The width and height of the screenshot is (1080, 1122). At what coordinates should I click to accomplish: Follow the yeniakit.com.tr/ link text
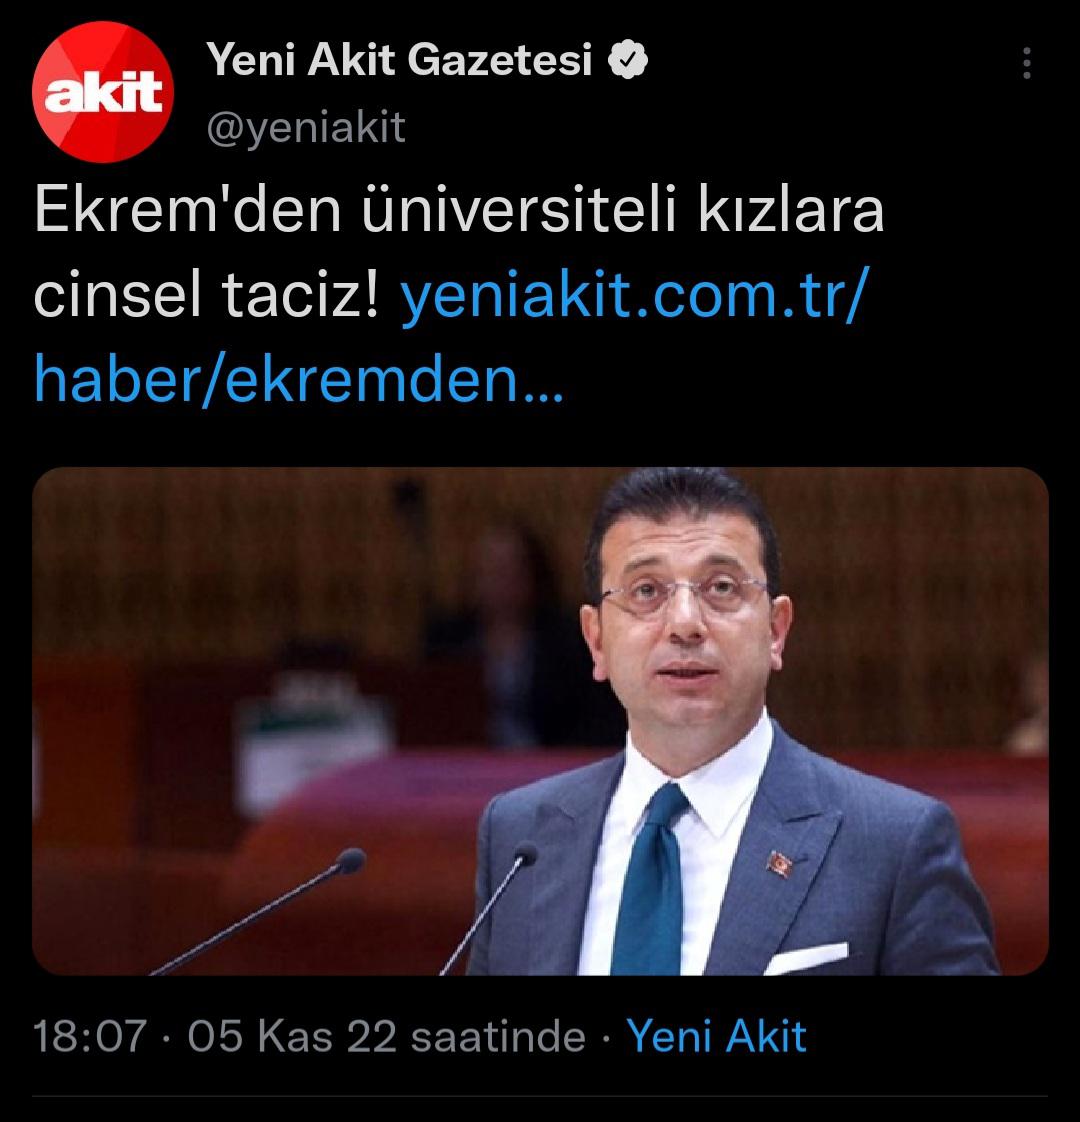click(x=635, y=294)
